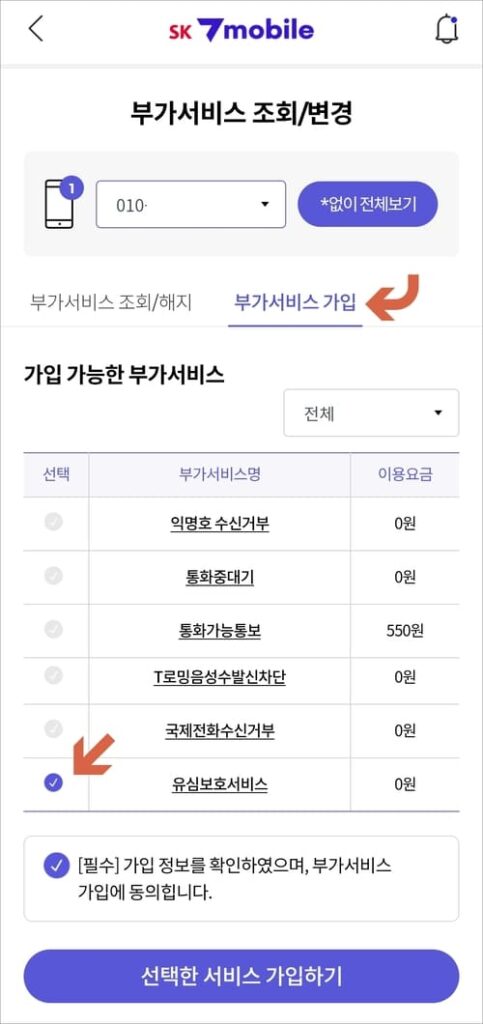Image resolution: width=483 pixels, height=1024 pixels.
Task: Switch to 부가서비스 조회/해지 tab
Action: tap(111, 303)
